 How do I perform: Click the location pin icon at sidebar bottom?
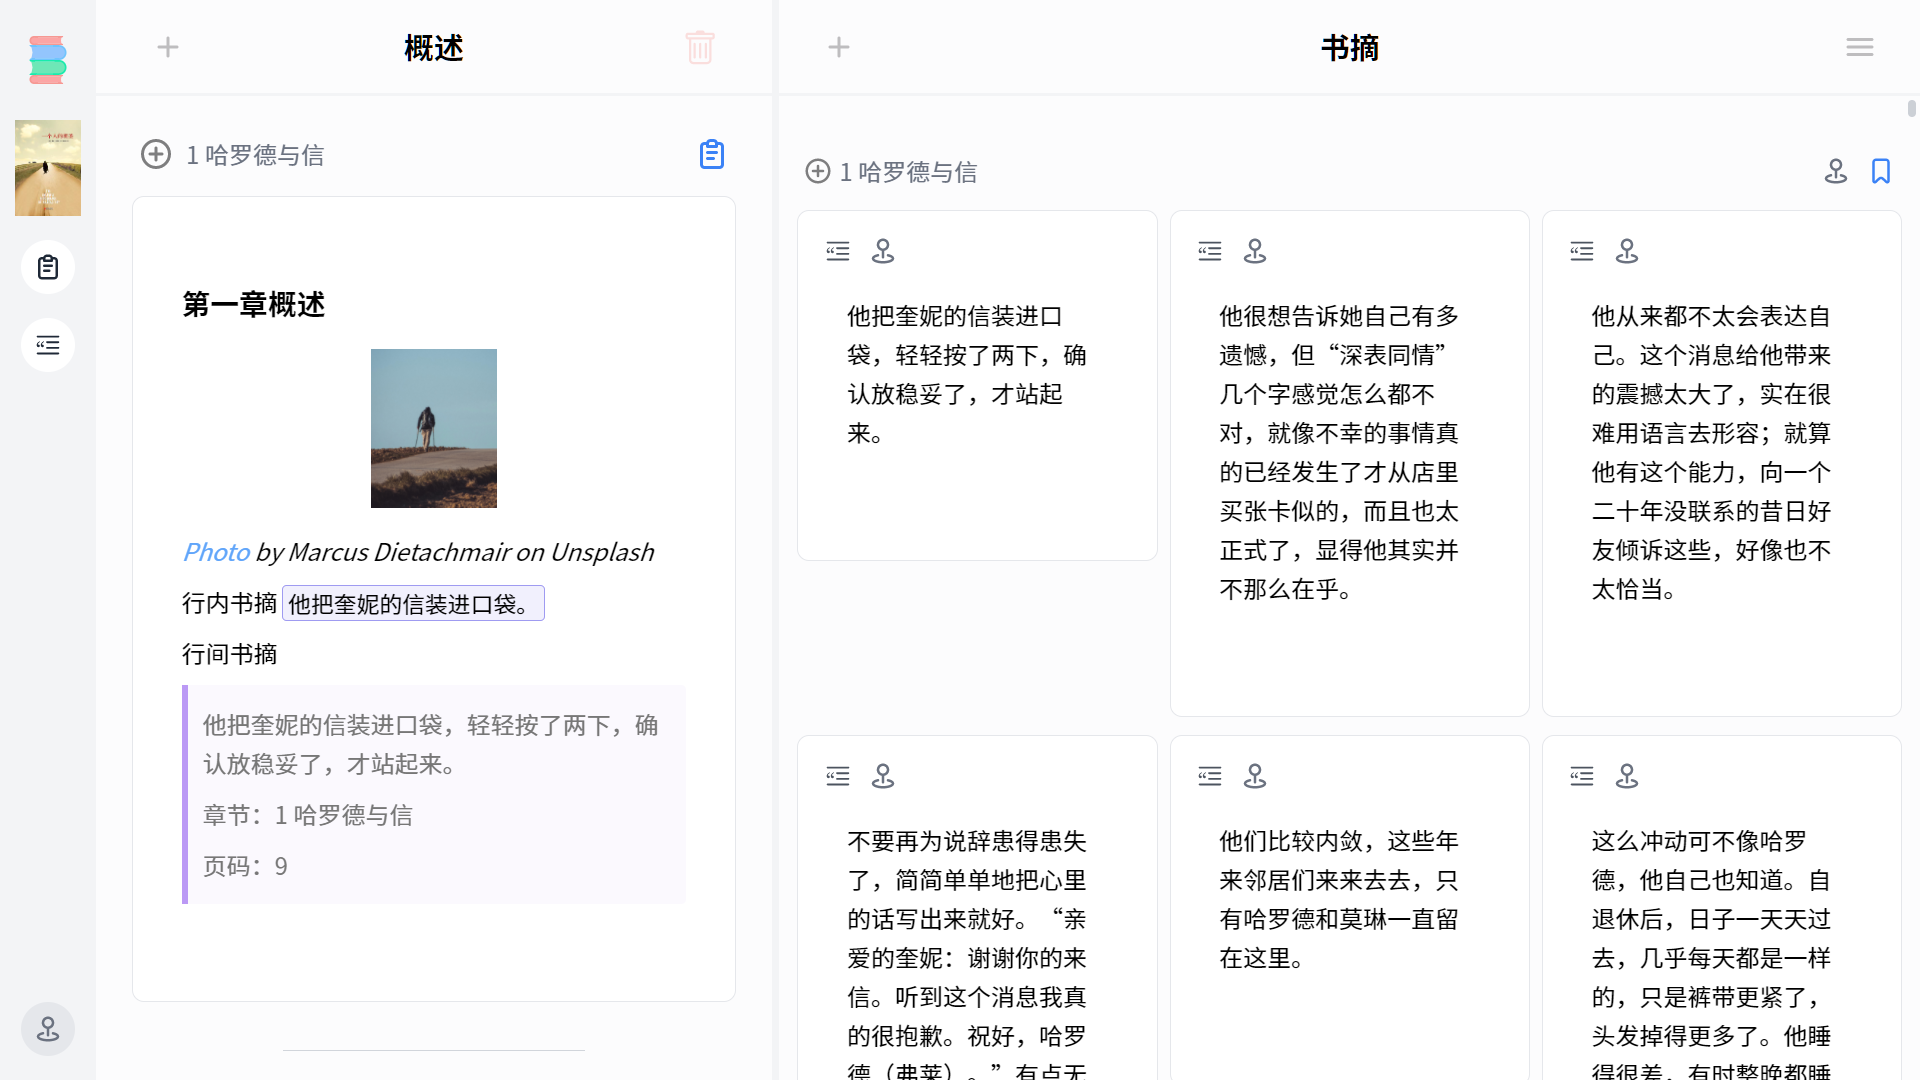(x=48, y=1029)
